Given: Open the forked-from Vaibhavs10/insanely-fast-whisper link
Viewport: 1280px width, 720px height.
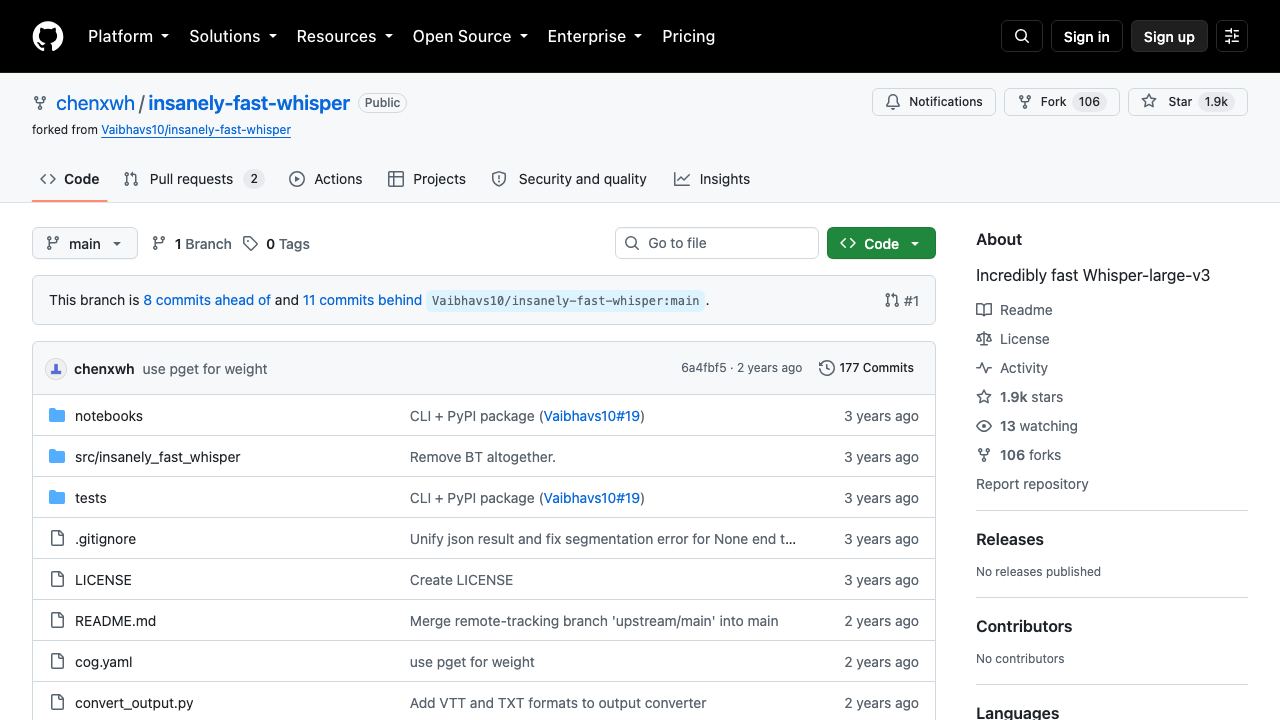Looking at the screenshot, I should [x=196, y=130].
